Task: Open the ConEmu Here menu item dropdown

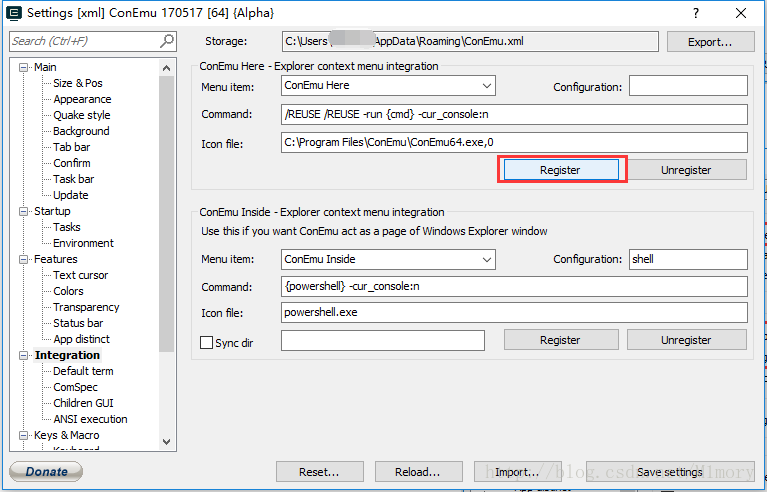Action: pyautogui.click(x=487, y=86)
